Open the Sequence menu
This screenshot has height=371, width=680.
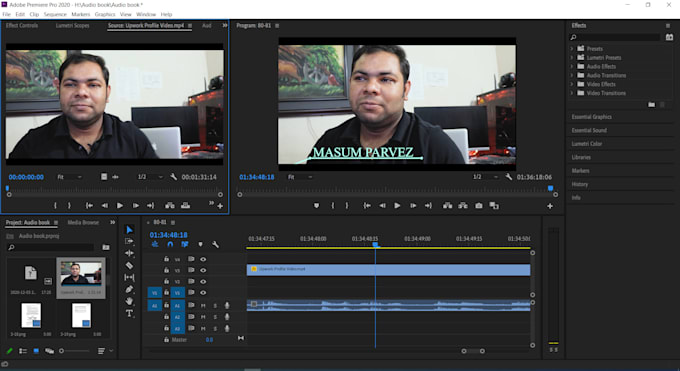[55, 14]
